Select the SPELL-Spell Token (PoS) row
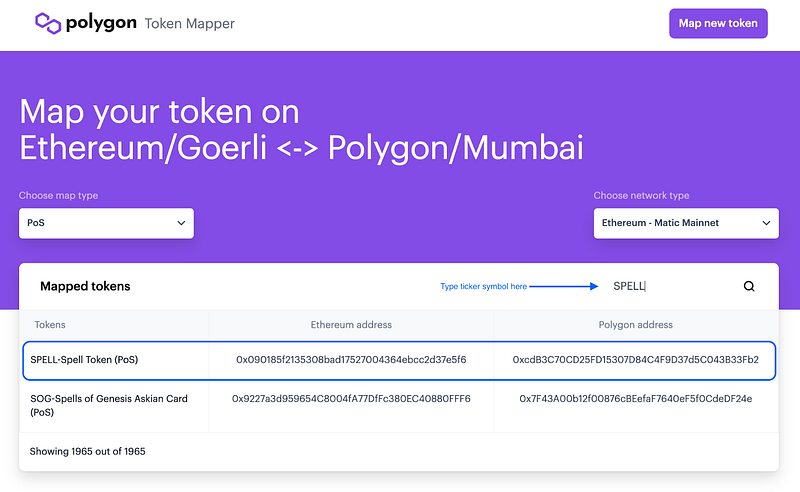This screenshot has width=800, height=492. [399, 360]
